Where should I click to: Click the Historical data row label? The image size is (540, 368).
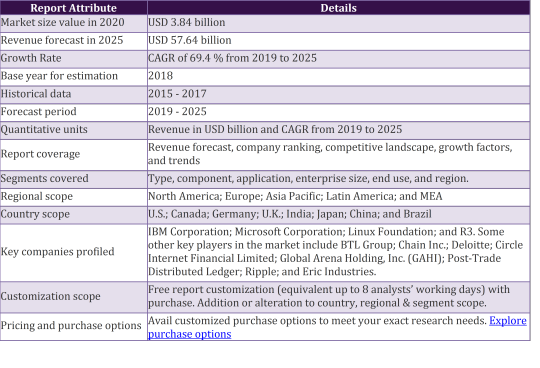click(36, 94)
